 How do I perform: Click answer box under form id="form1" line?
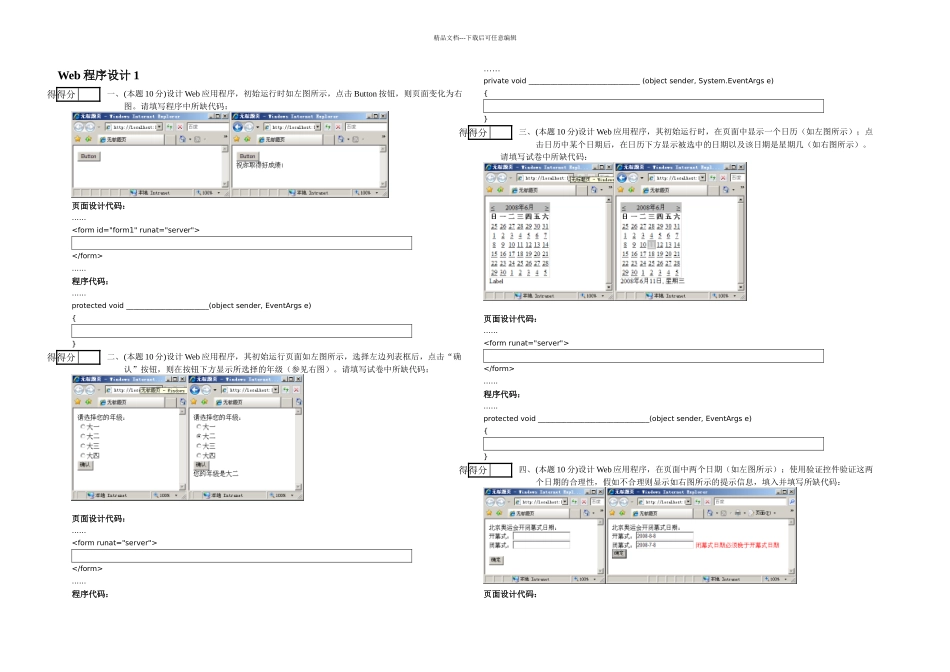point(242,243)
